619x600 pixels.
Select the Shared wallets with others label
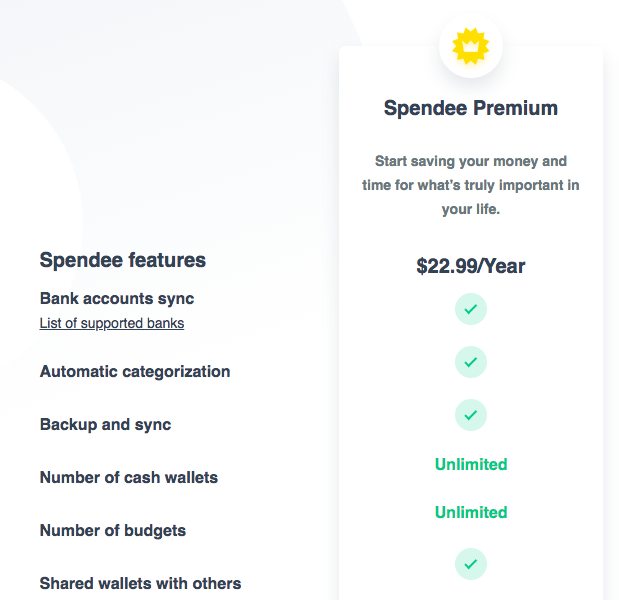point(140,583)
